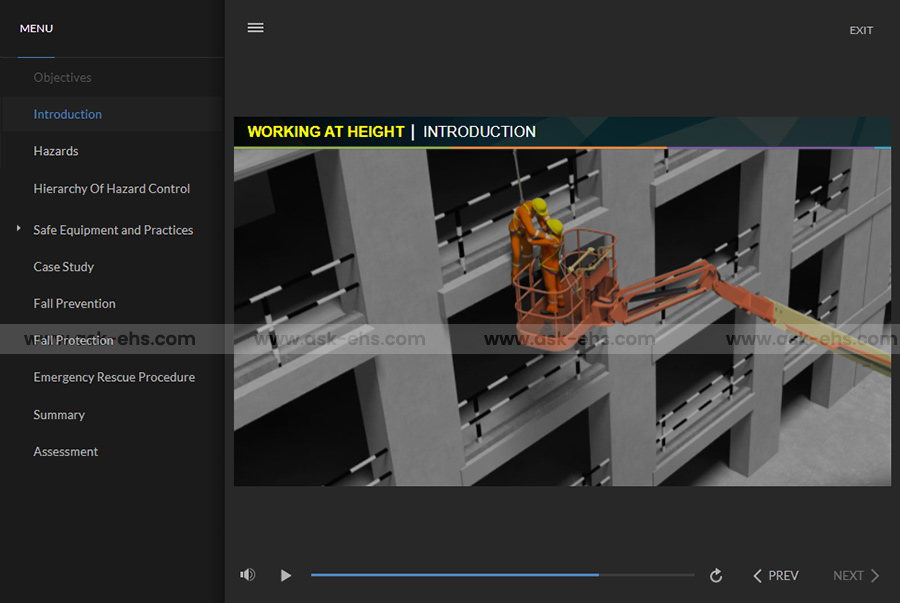Go to previous slide with PREV

(x=776, y=576)
